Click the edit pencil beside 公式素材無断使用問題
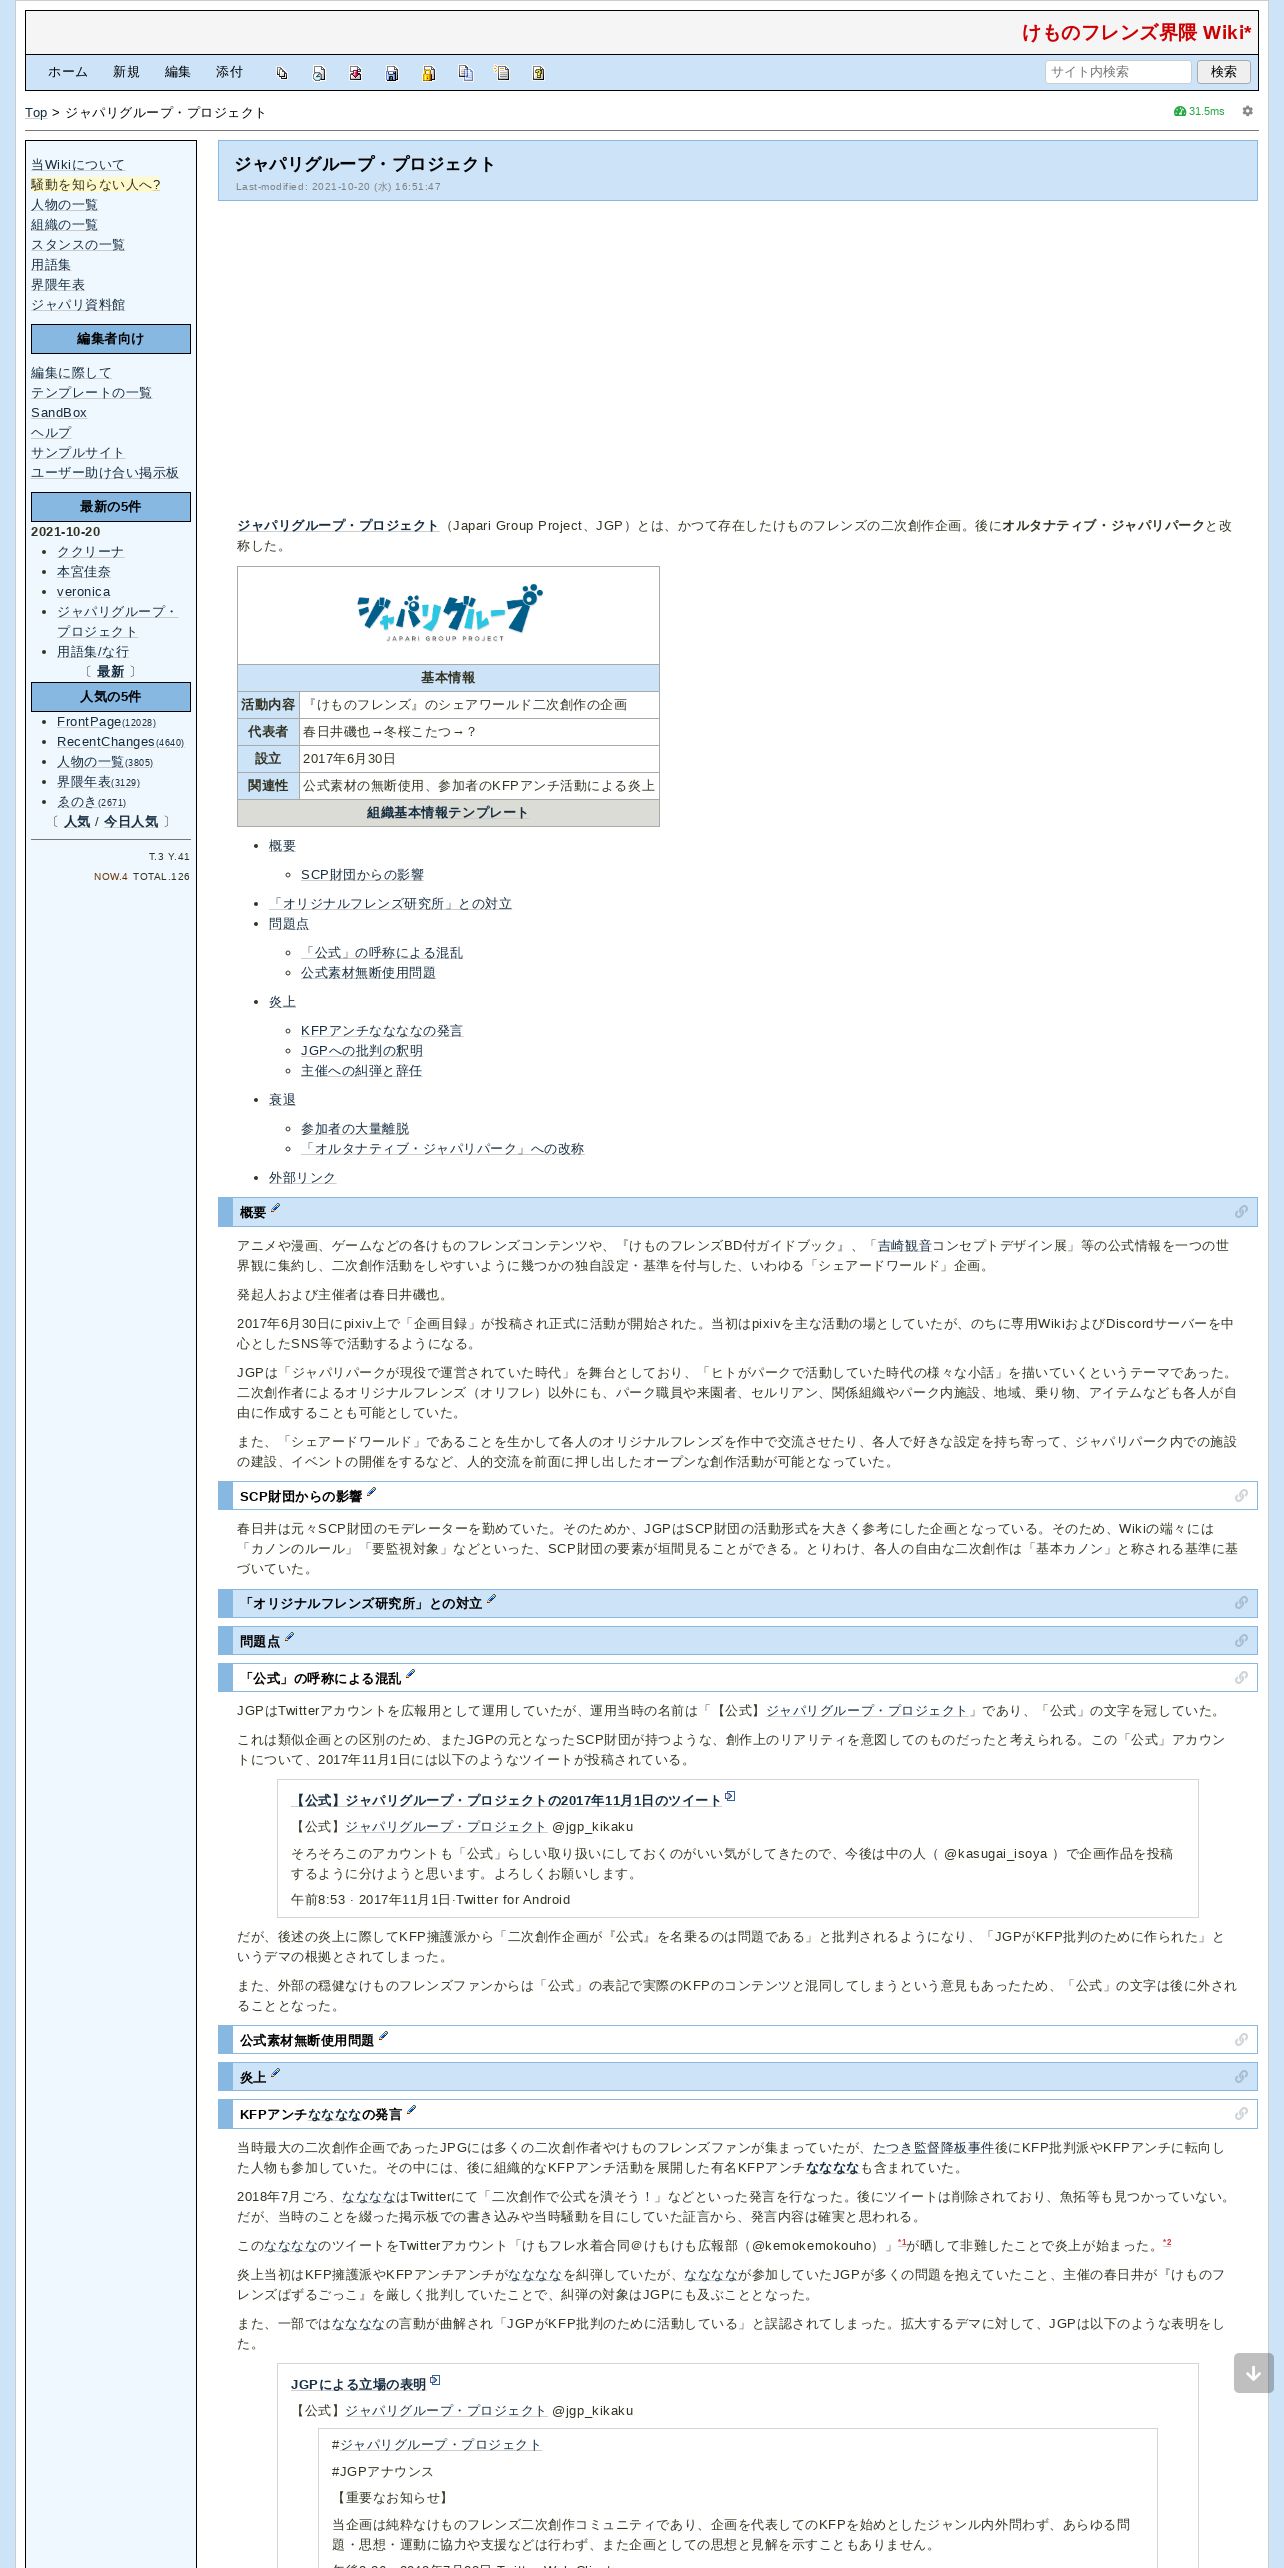This screenshot has width=1284, height=2568. tap(383, 2037)
